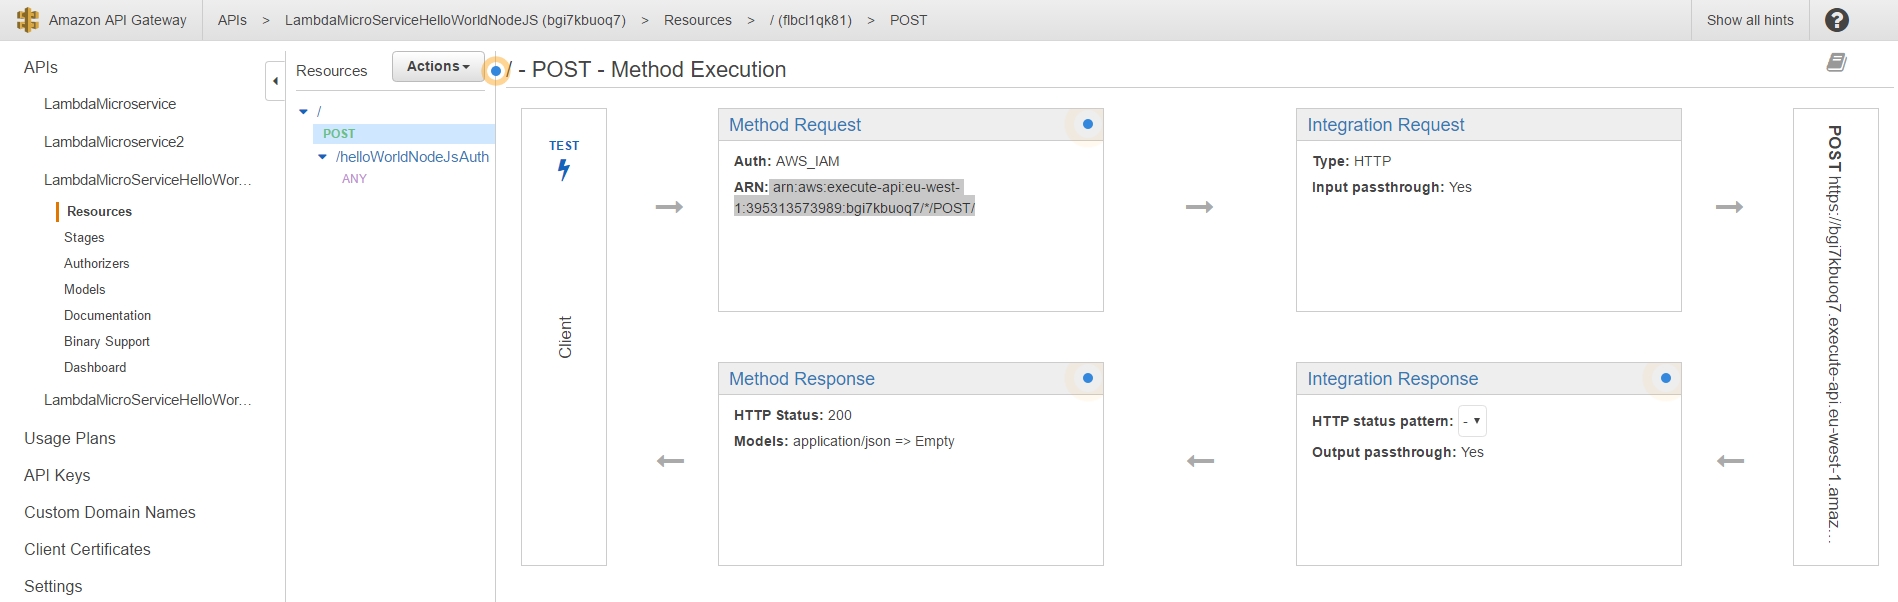Viewport: 1898px width, 602px height.
Task: Collapse the left navigation panel arrow
Action: (x=275, y=81)
